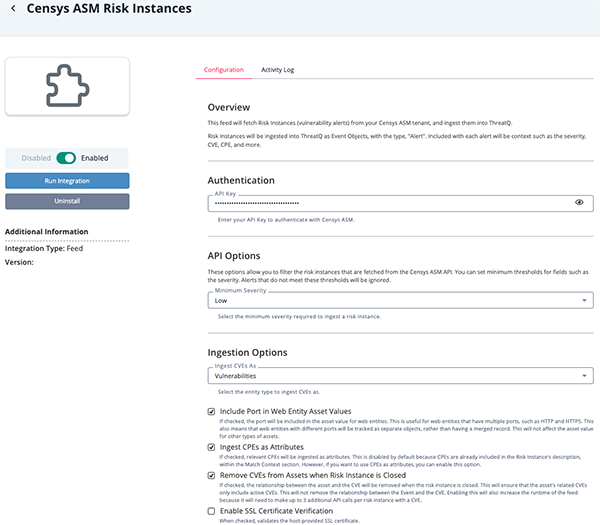Click the Additional Information label

47,232
